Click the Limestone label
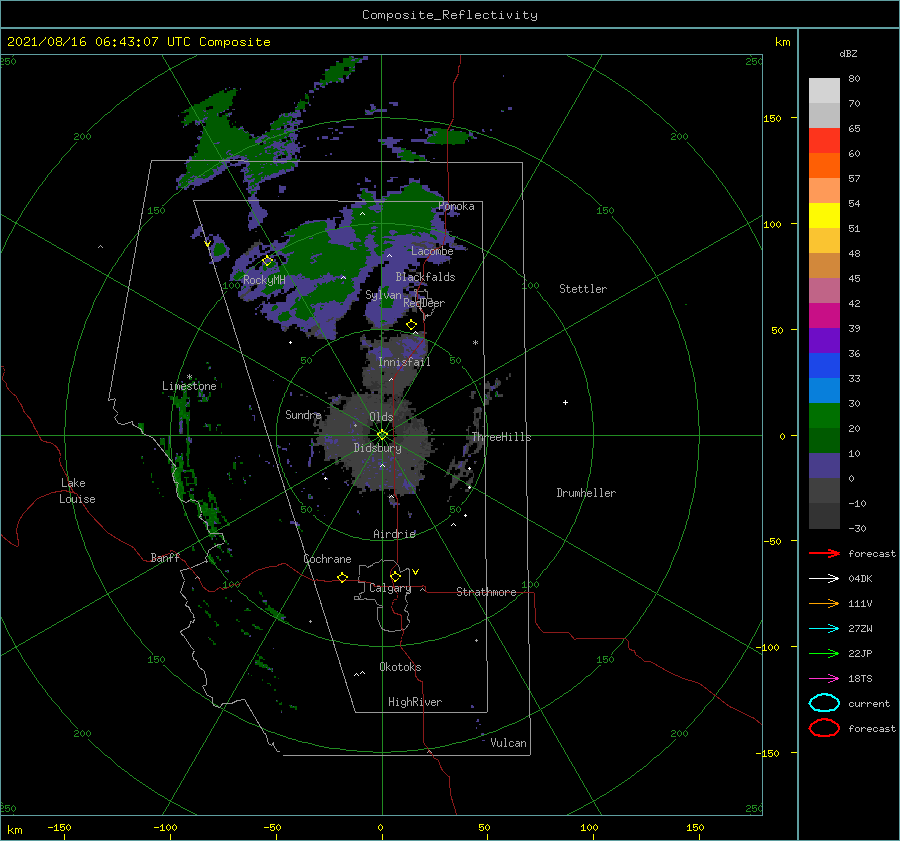The width and height of the screenshot is (900, 841). (189, 386)
